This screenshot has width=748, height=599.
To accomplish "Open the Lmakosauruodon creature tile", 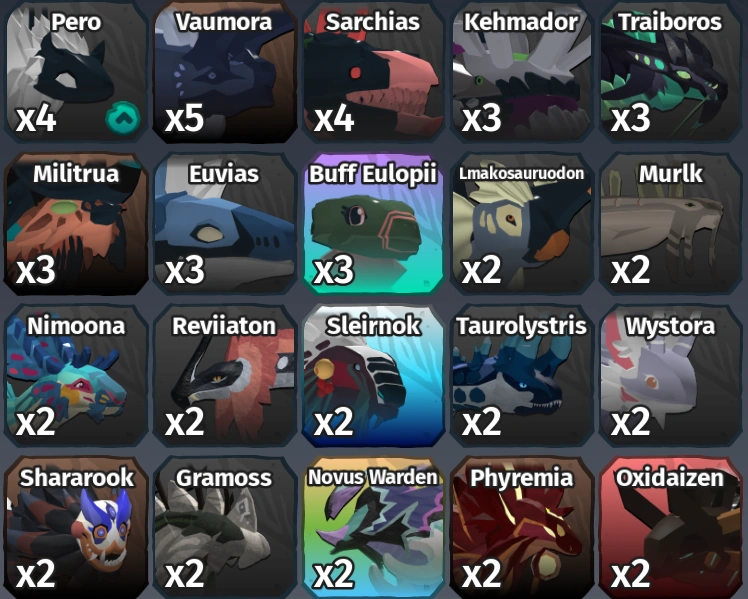I will [522, 224].
